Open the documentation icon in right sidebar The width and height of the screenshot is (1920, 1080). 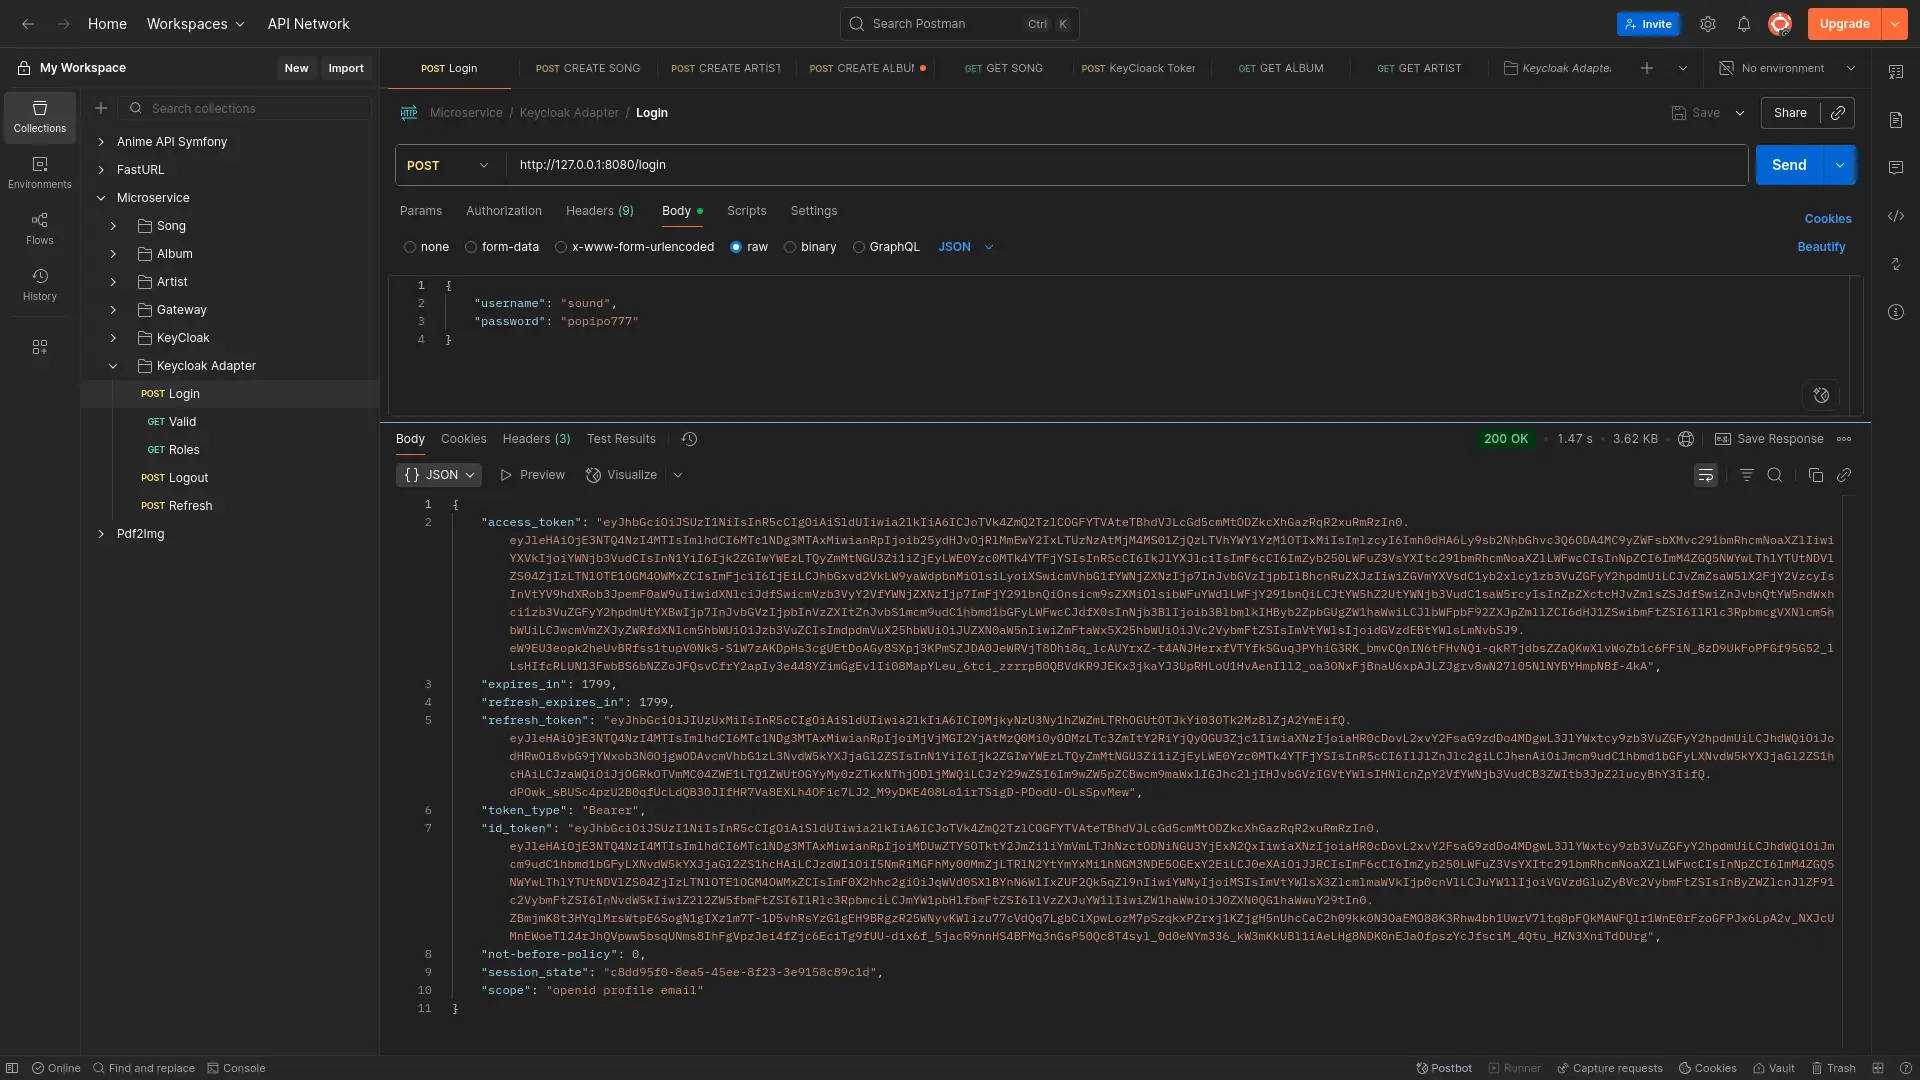tap(1896, 120)
